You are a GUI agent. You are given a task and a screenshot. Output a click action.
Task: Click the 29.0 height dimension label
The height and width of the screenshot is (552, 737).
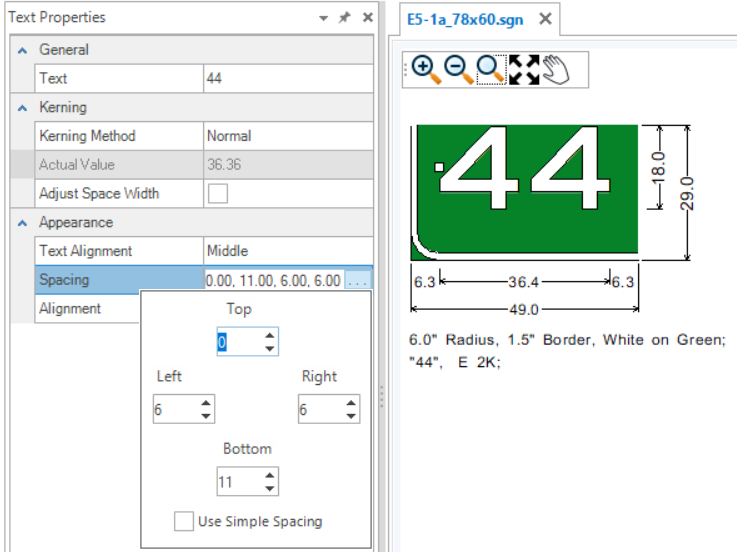pos(687,193)
